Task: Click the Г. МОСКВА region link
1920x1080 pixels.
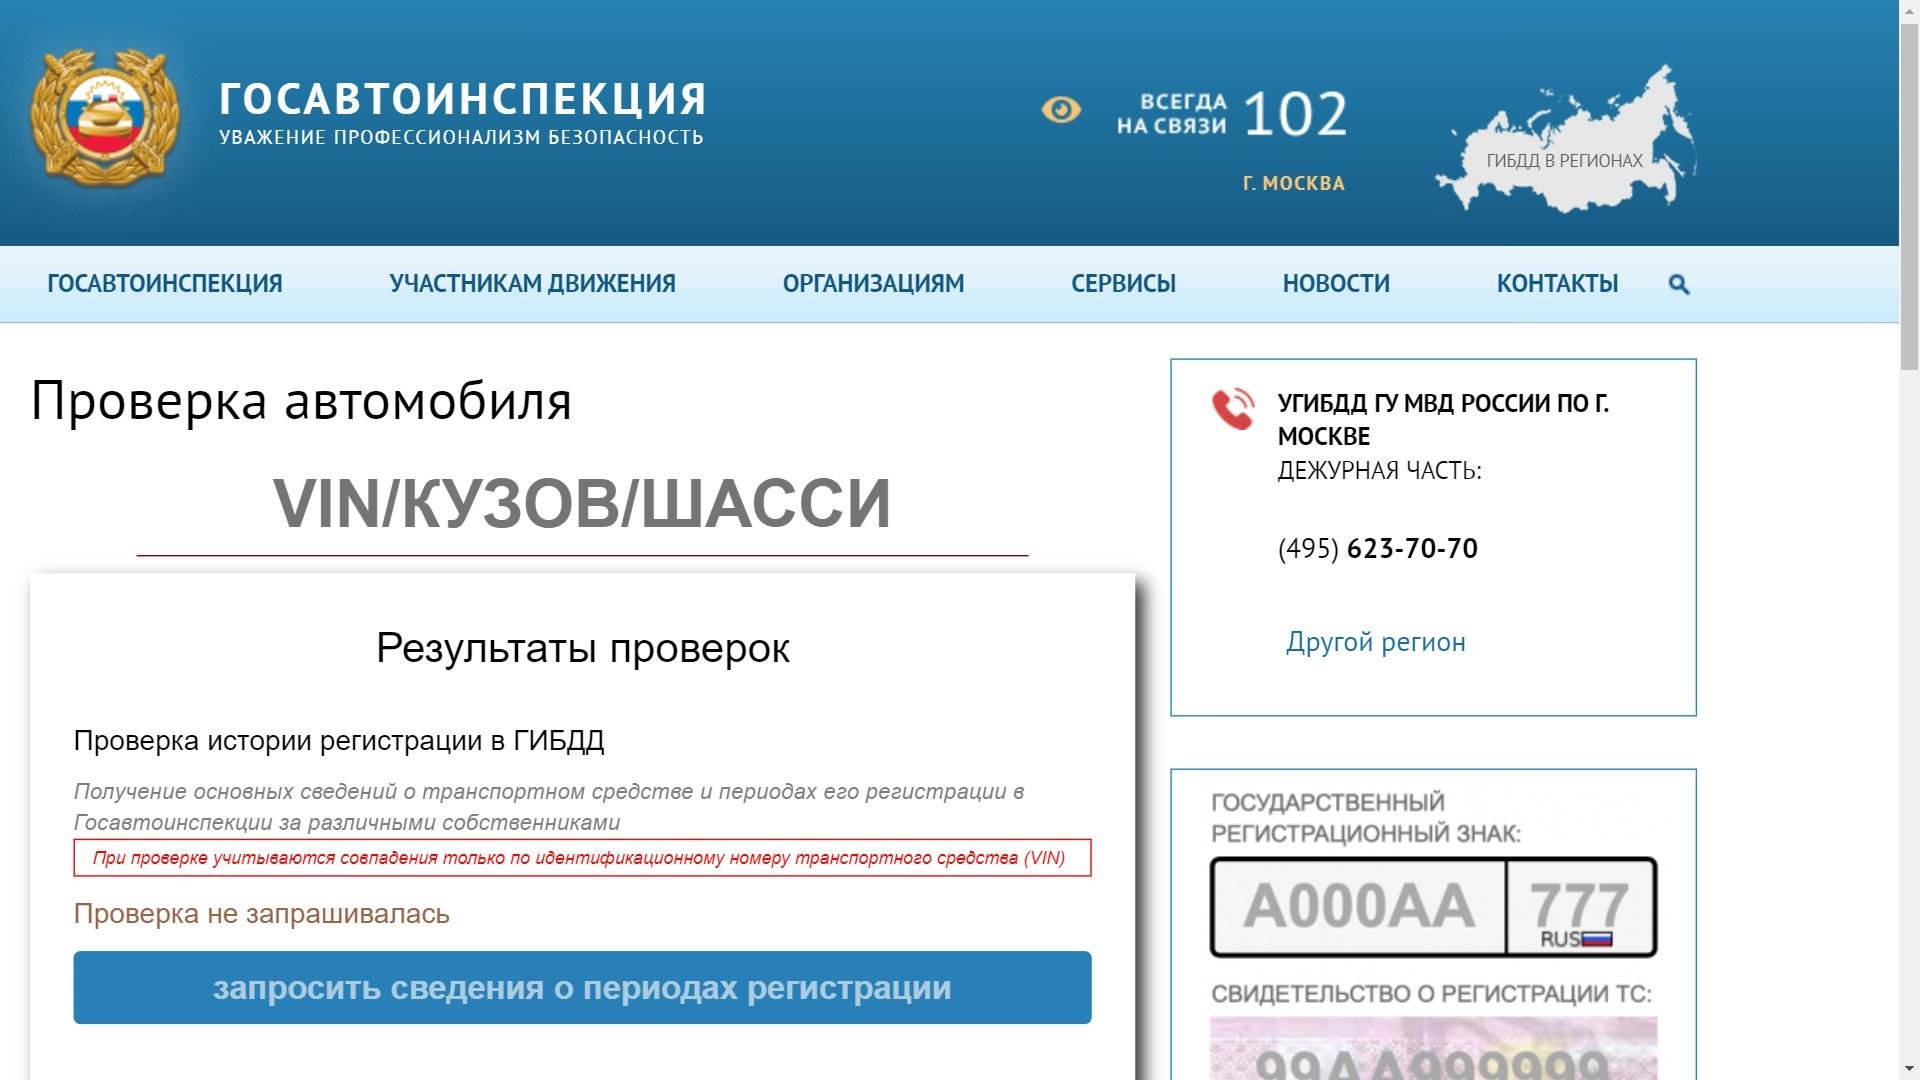Action: (x=1294, y=184)
